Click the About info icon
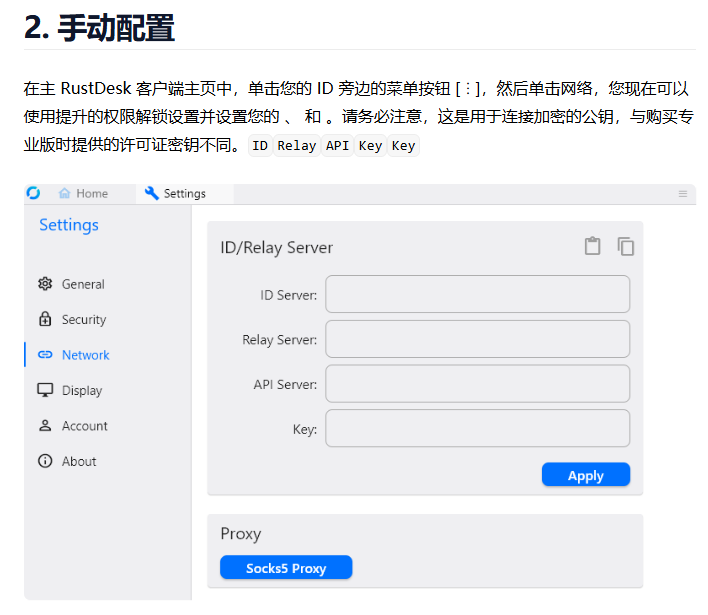The height and width of the screenshot is (615, 708). (x=45, y=461)
